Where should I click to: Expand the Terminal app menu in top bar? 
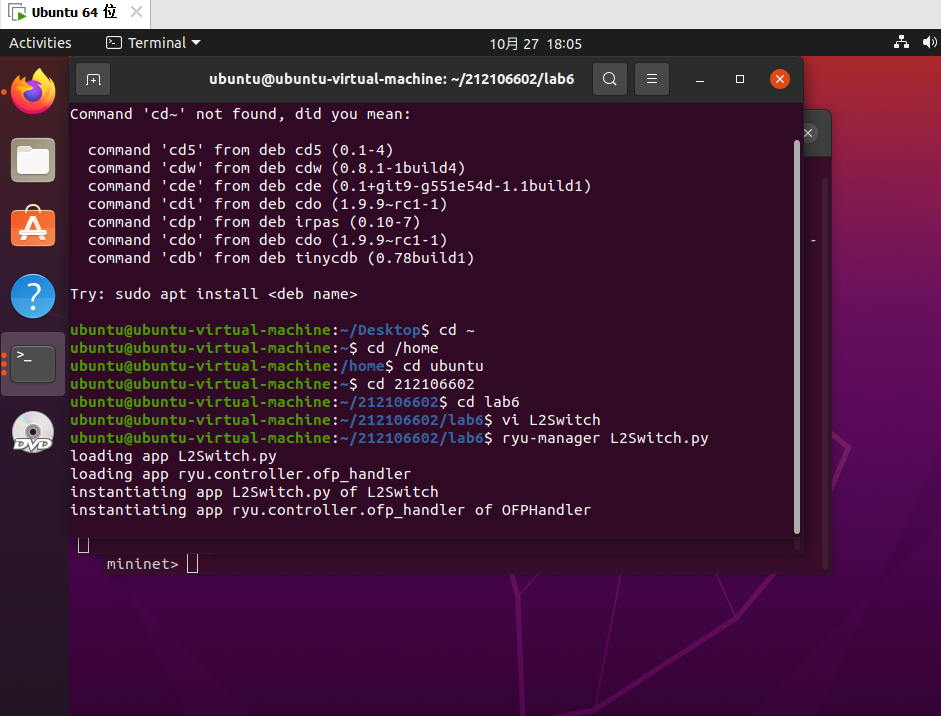(x=153, y=43)
